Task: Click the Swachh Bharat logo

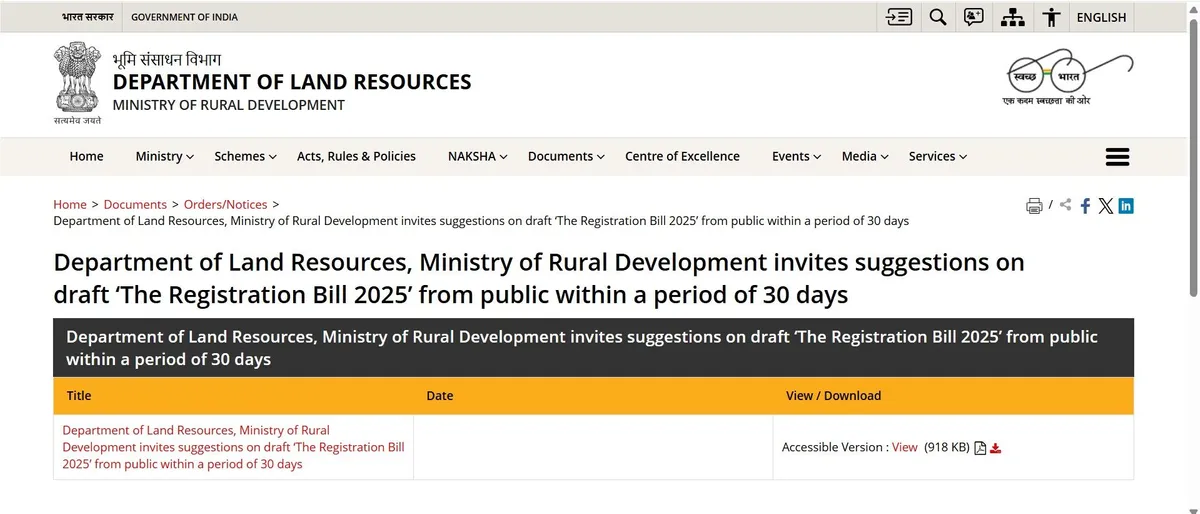Action: pyautogui.click(x=1068, y=78)
